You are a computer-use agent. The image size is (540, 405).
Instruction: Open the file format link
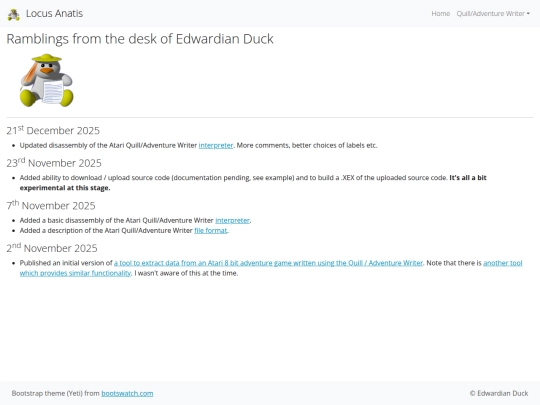tap(210, 230)
